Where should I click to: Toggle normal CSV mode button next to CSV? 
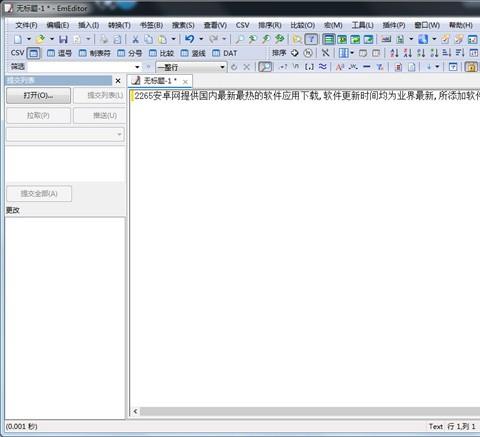point(33,53)
